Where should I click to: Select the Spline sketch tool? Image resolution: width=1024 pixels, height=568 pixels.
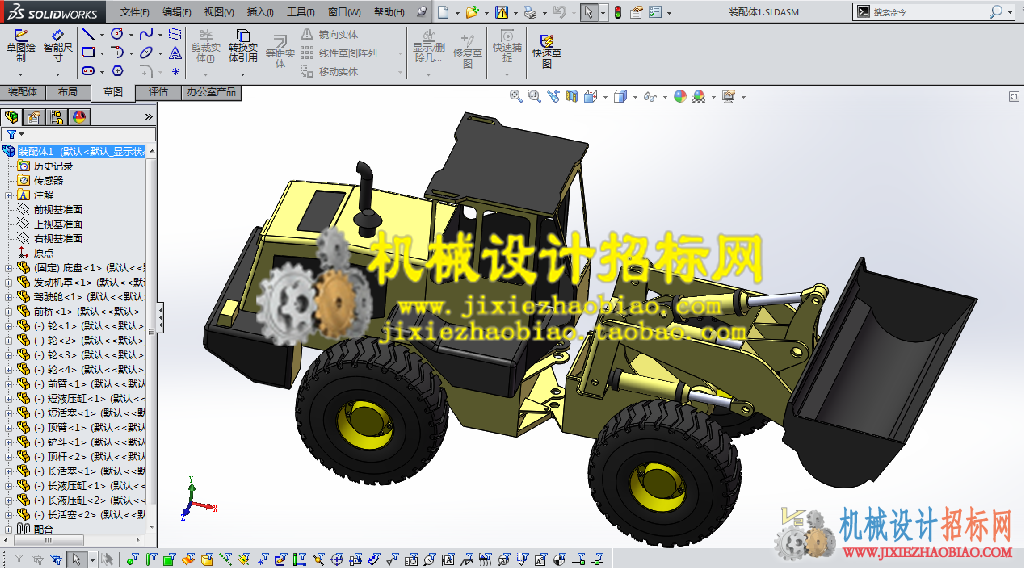(146, 34)
